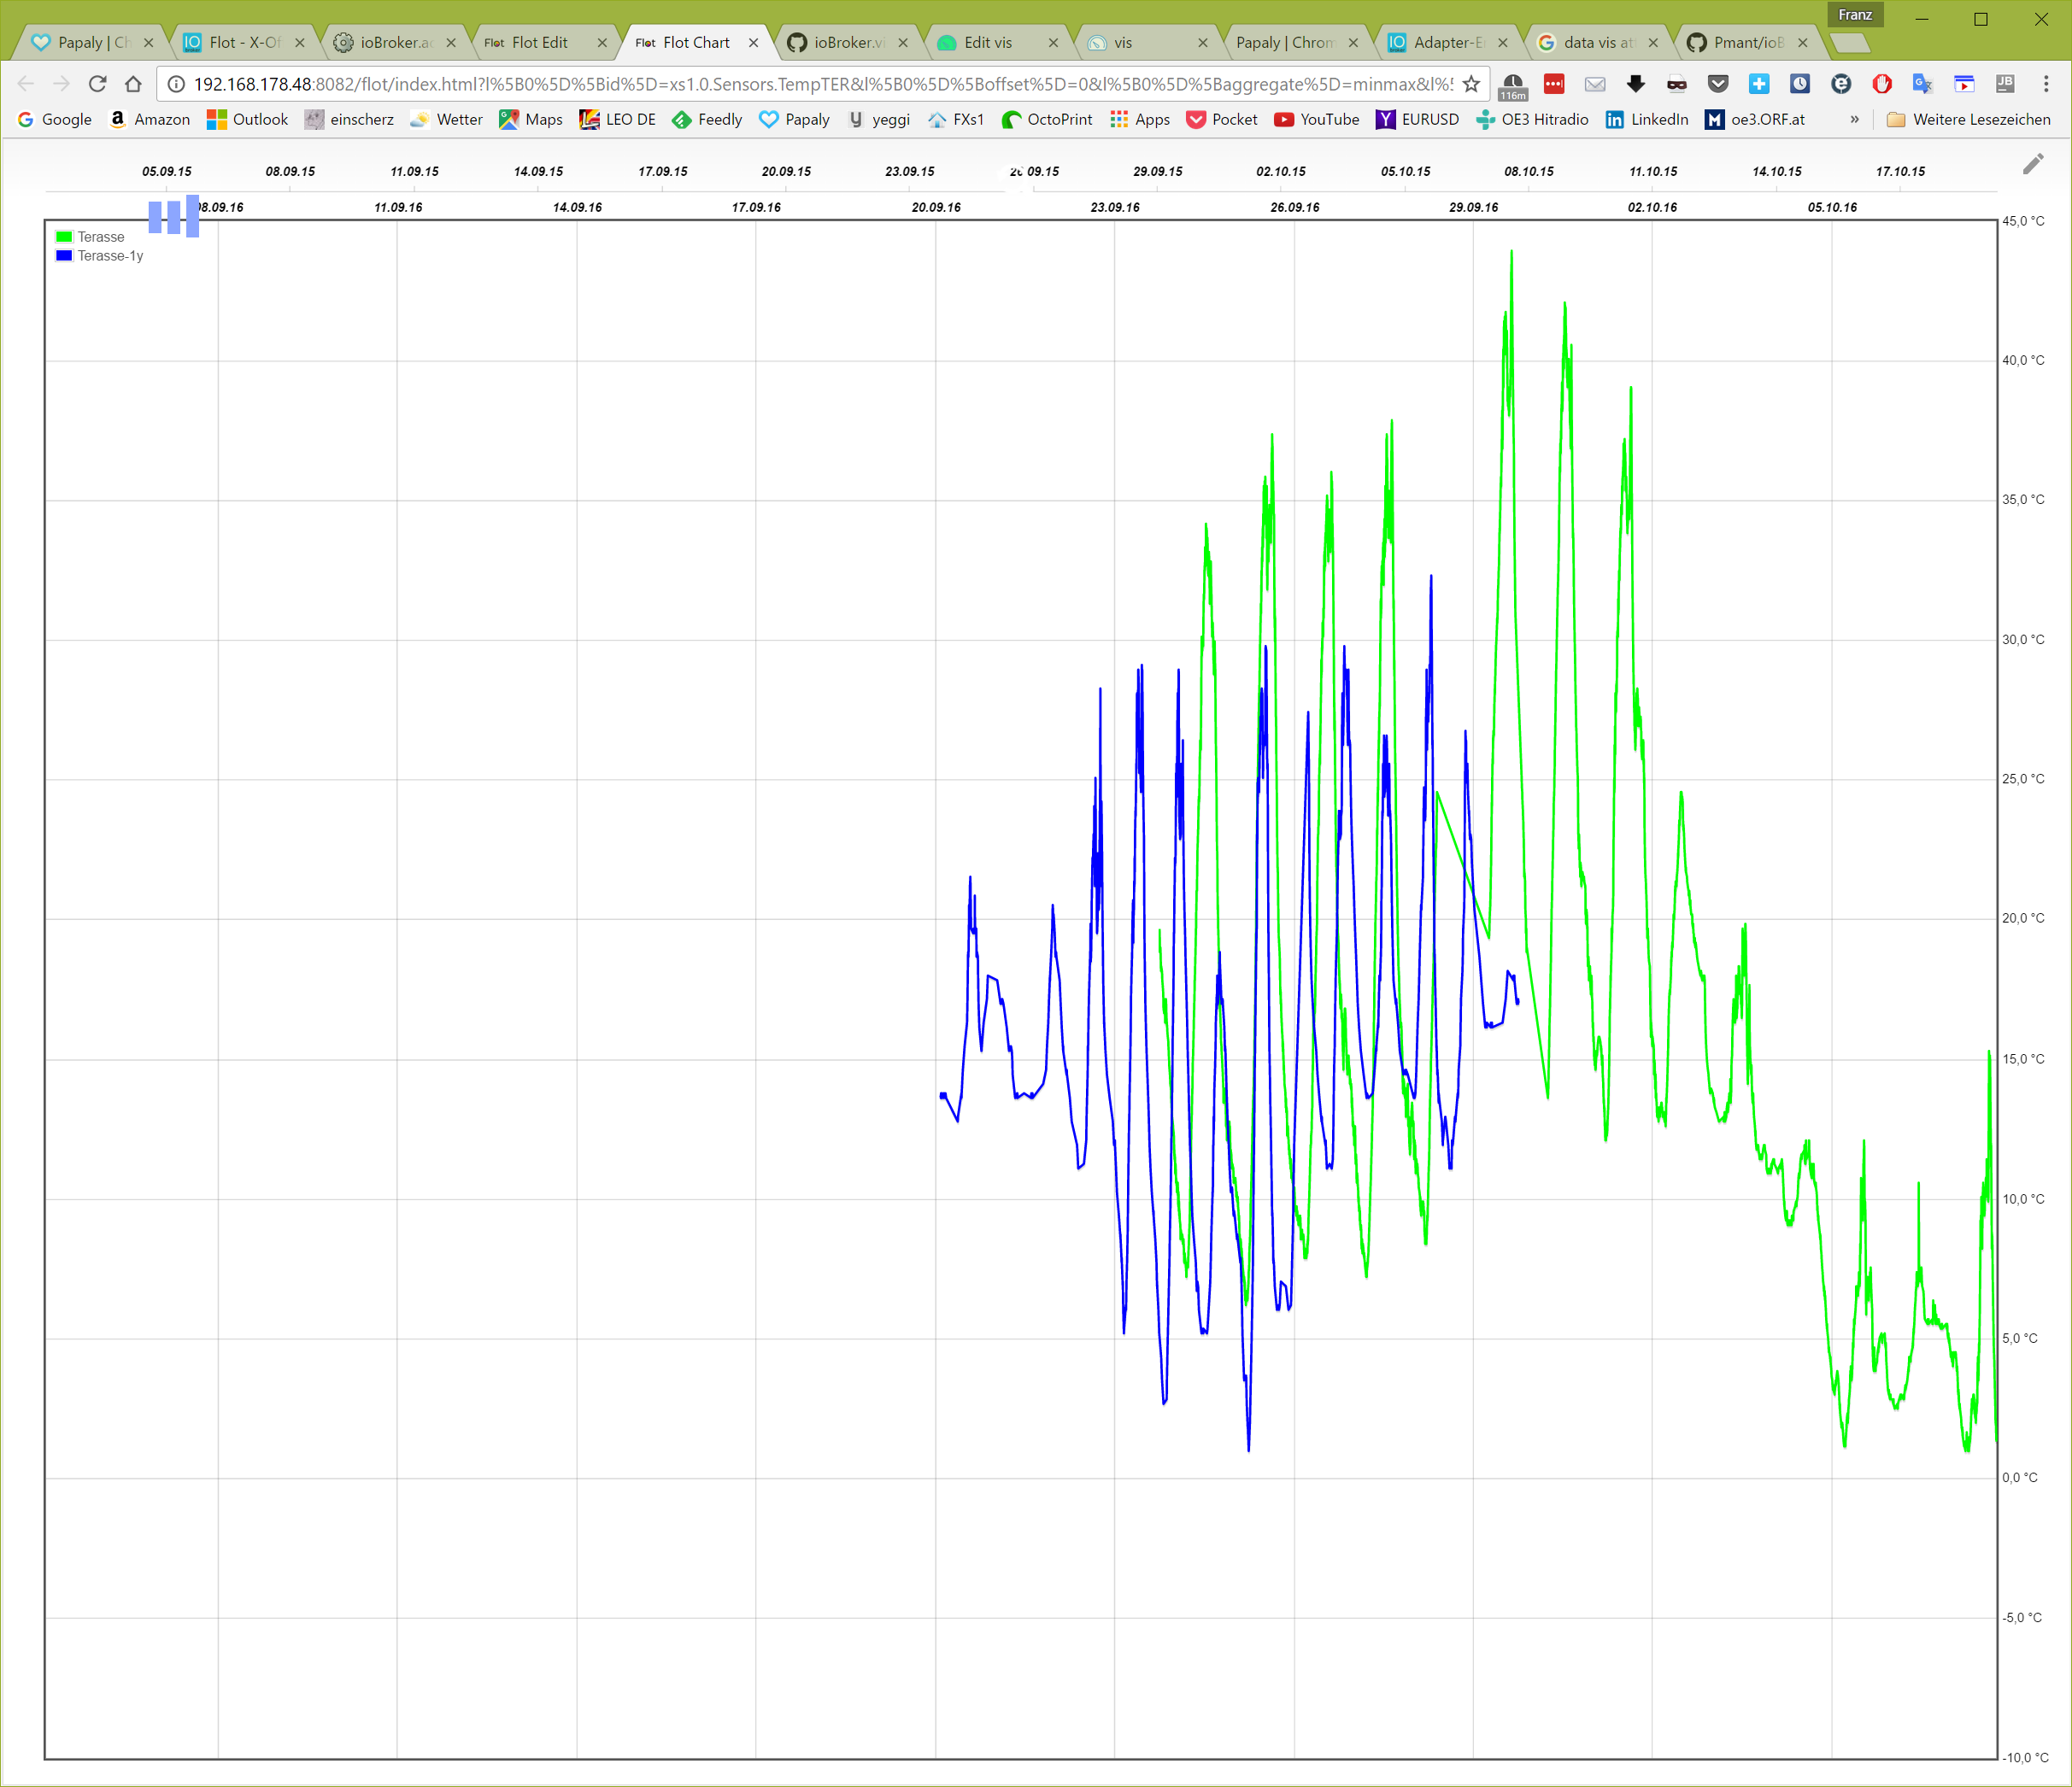Click the pencil edit chart icon

pos(2032,164)
